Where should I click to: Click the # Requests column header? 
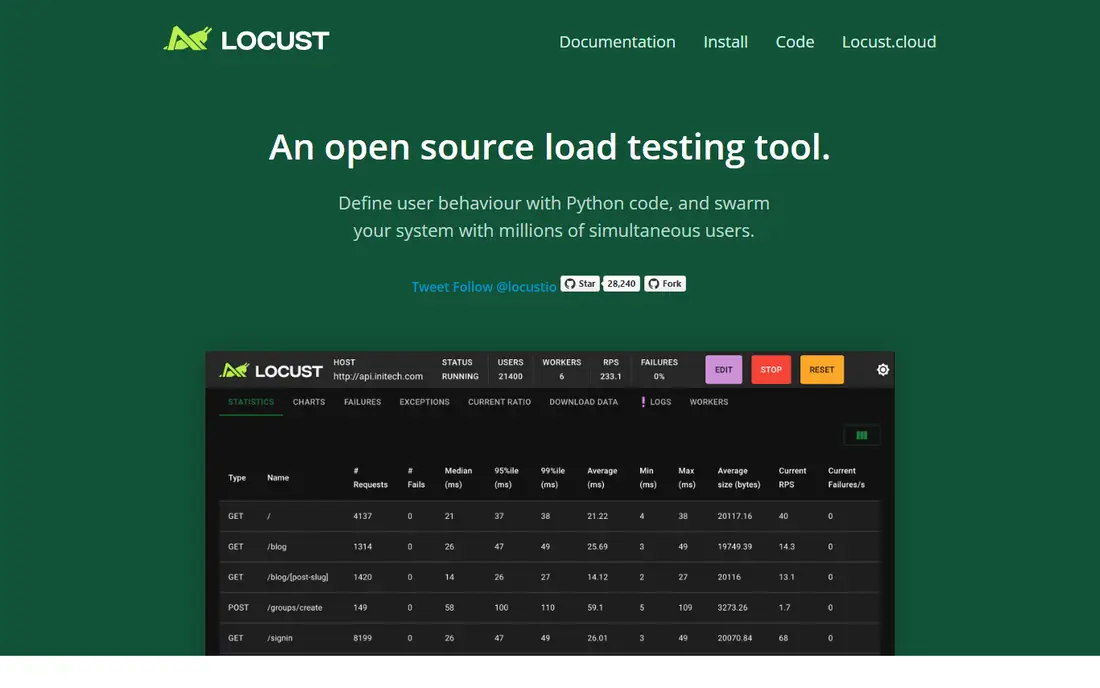[x=370, y=478]
